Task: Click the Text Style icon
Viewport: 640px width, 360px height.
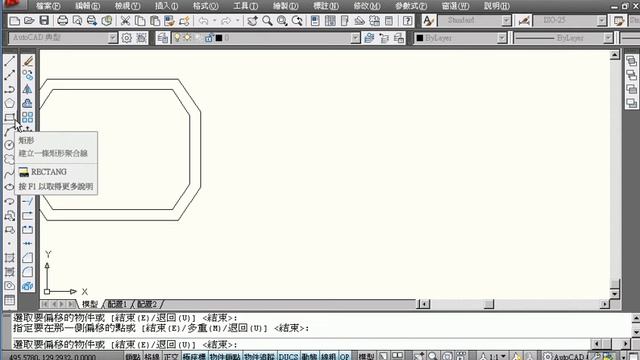Action: pyautogui.click(x=428, y=21)
